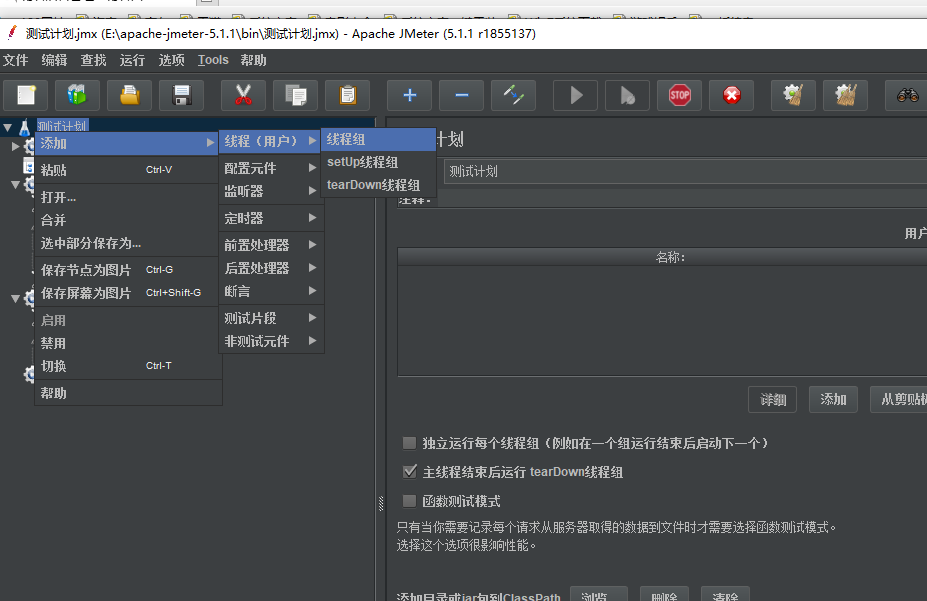Click the 删除 button near ClassPath
This screenshot has height=601, width=927.
coord(664,594)
